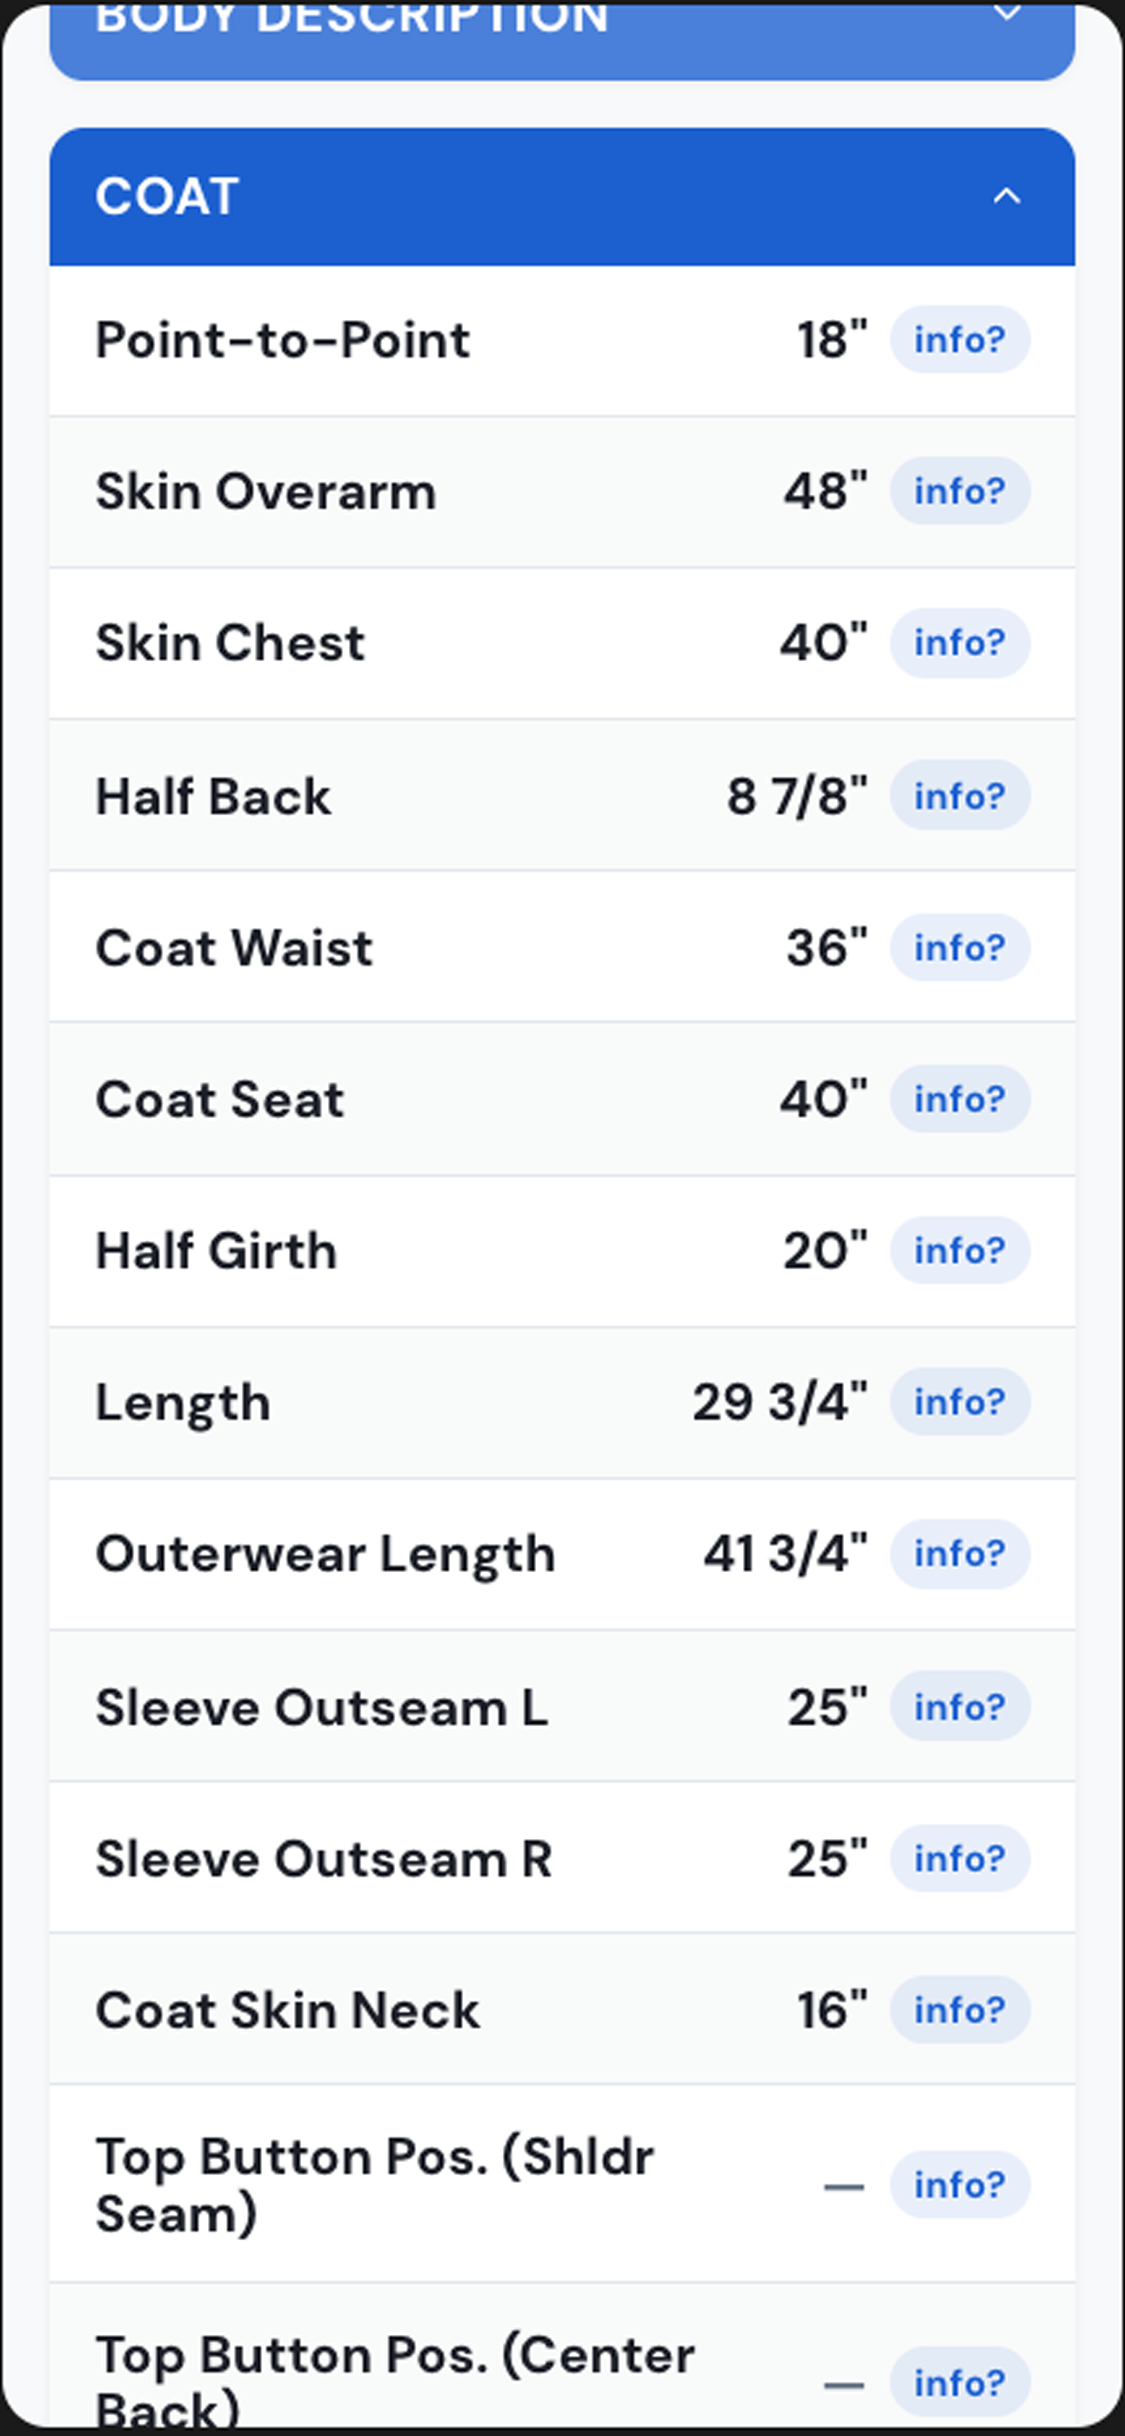
Task: Open info for Skin Chest
Action: click(960, 643)
